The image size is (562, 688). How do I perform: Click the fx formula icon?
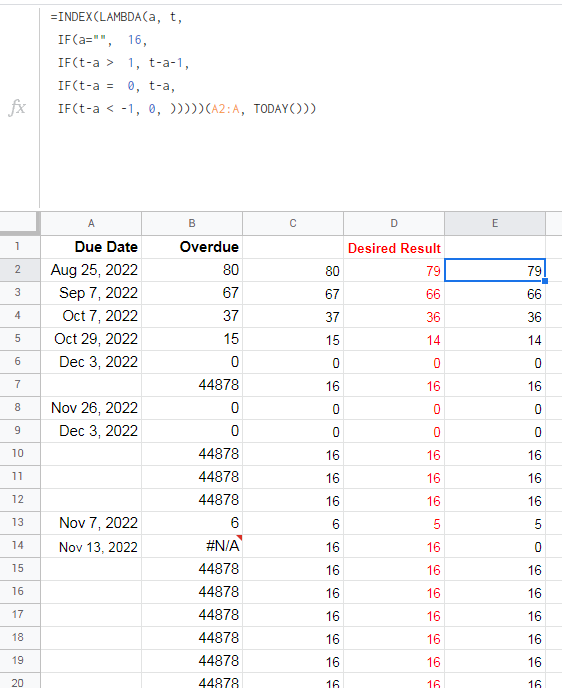coord(17,108)
